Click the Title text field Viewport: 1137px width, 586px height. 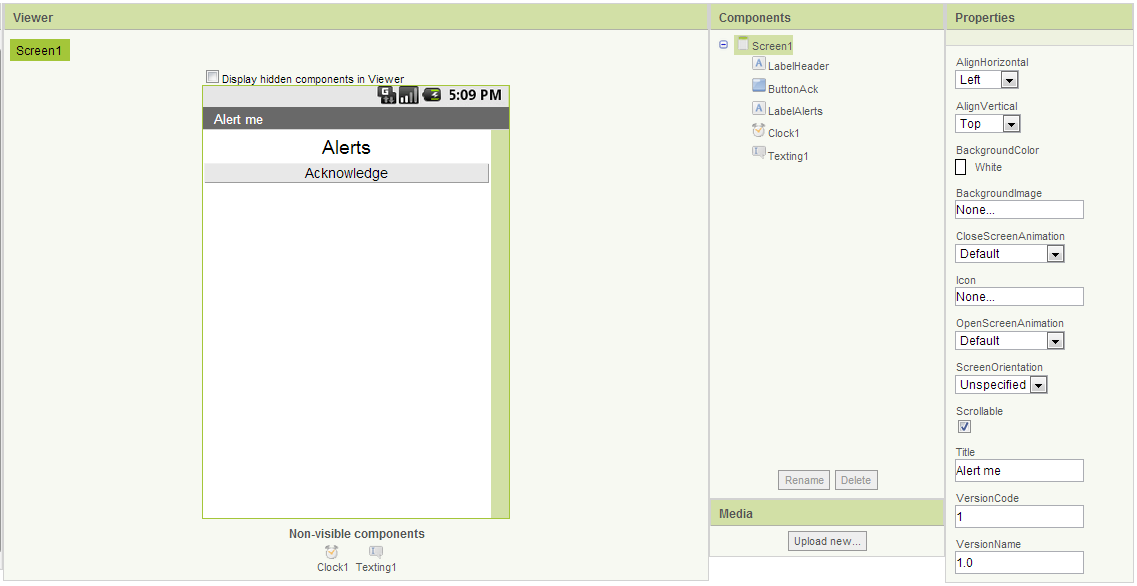pyautogui.click(x=1020, y=470)
